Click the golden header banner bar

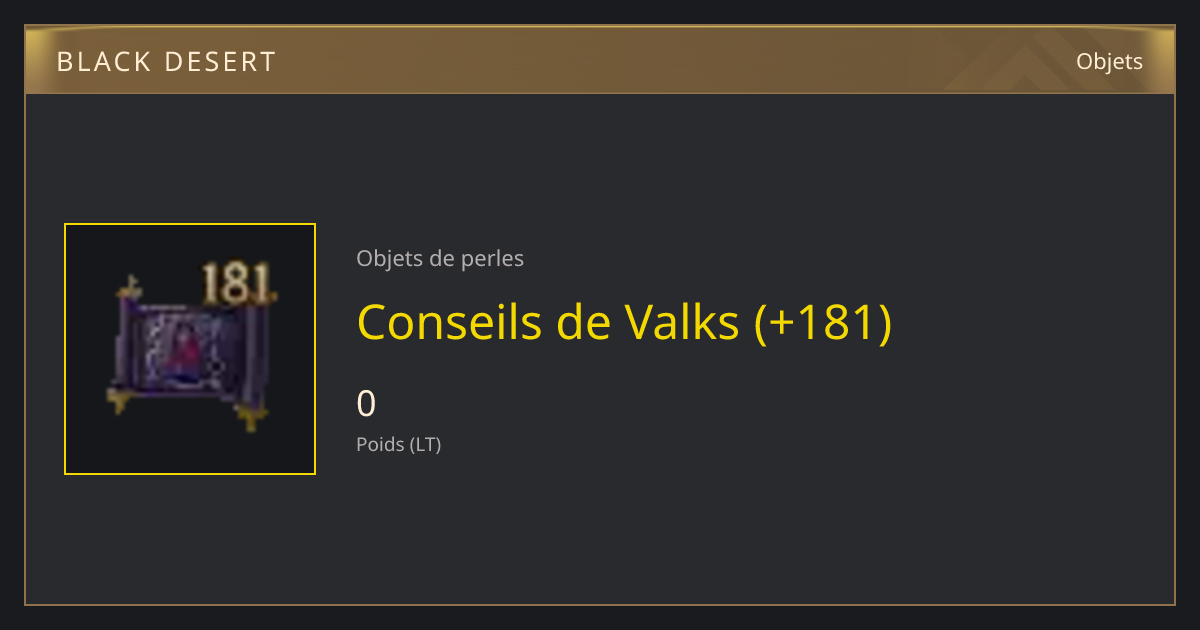pyautogui.click(x=600, y=60)
